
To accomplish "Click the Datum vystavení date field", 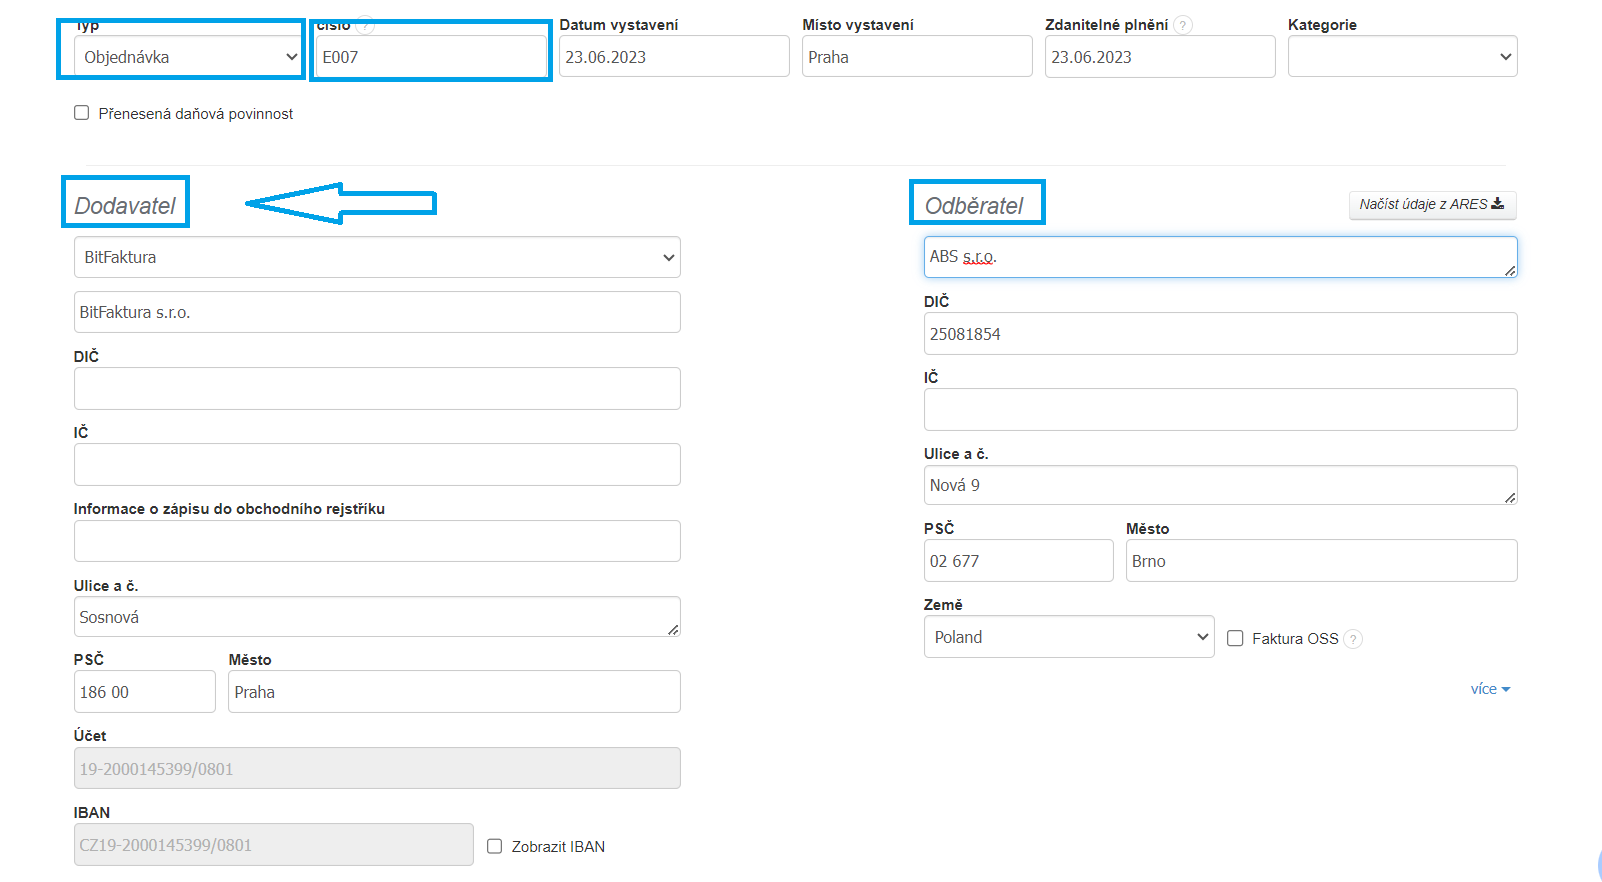I will (673, 57).
